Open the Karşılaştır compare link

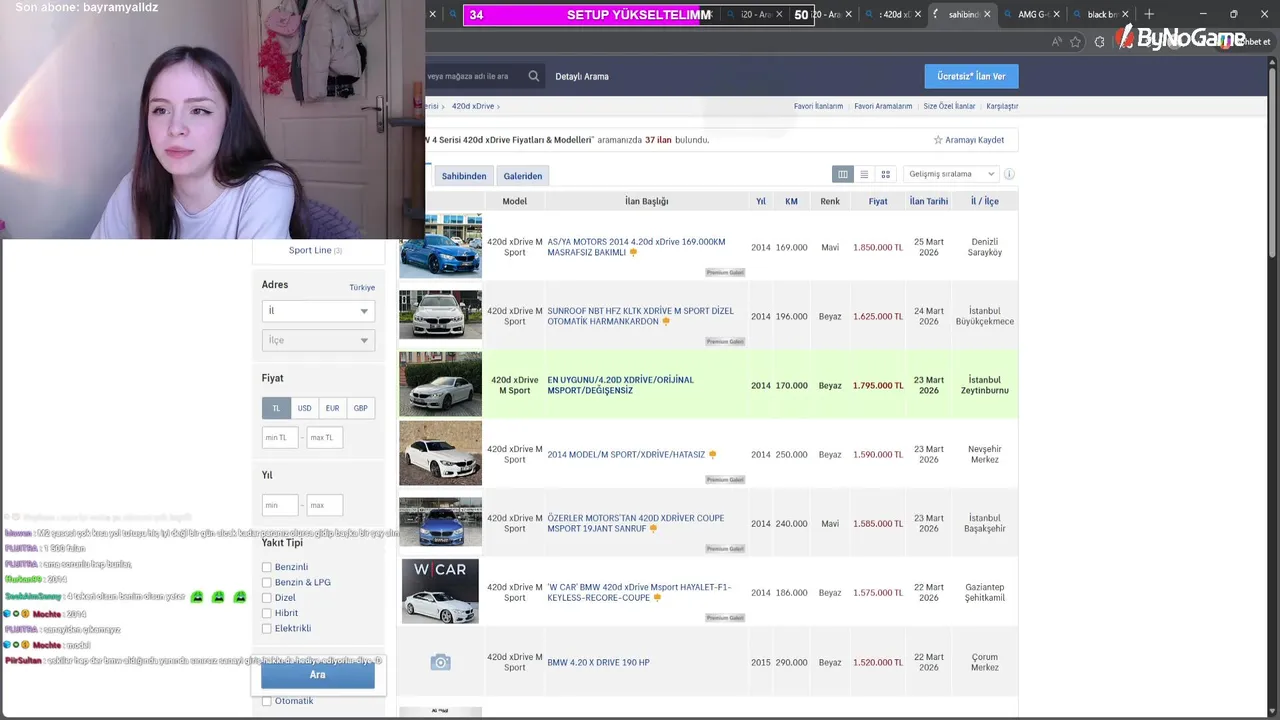coord(1002,106)
